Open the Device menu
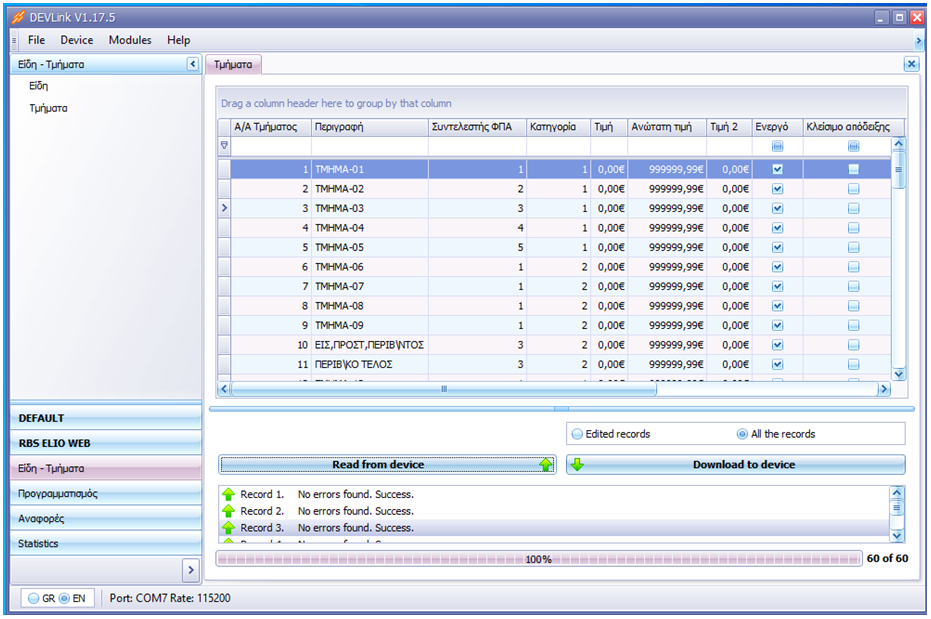The image size is (931, 619). pyautogui.click(x=76, y=40)
